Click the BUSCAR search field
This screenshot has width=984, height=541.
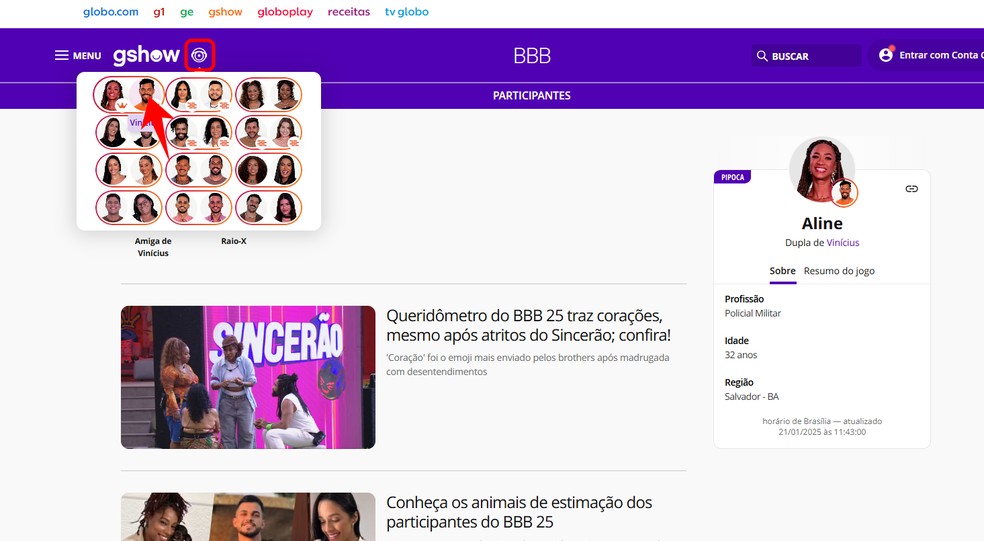pos(806,56)
